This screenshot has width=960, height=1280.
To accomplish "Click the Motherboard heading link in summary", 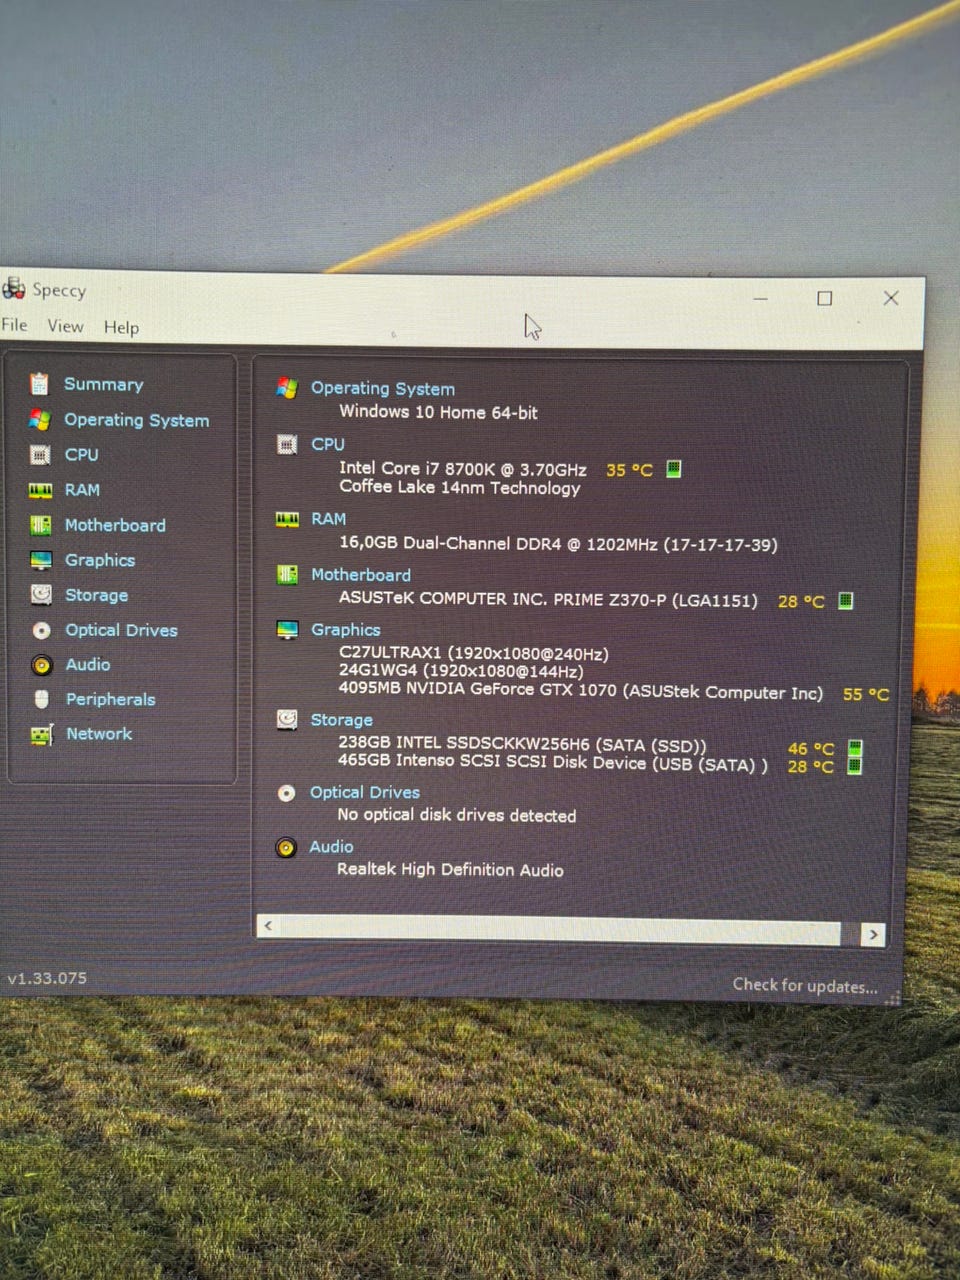I will tap(361, 575).
